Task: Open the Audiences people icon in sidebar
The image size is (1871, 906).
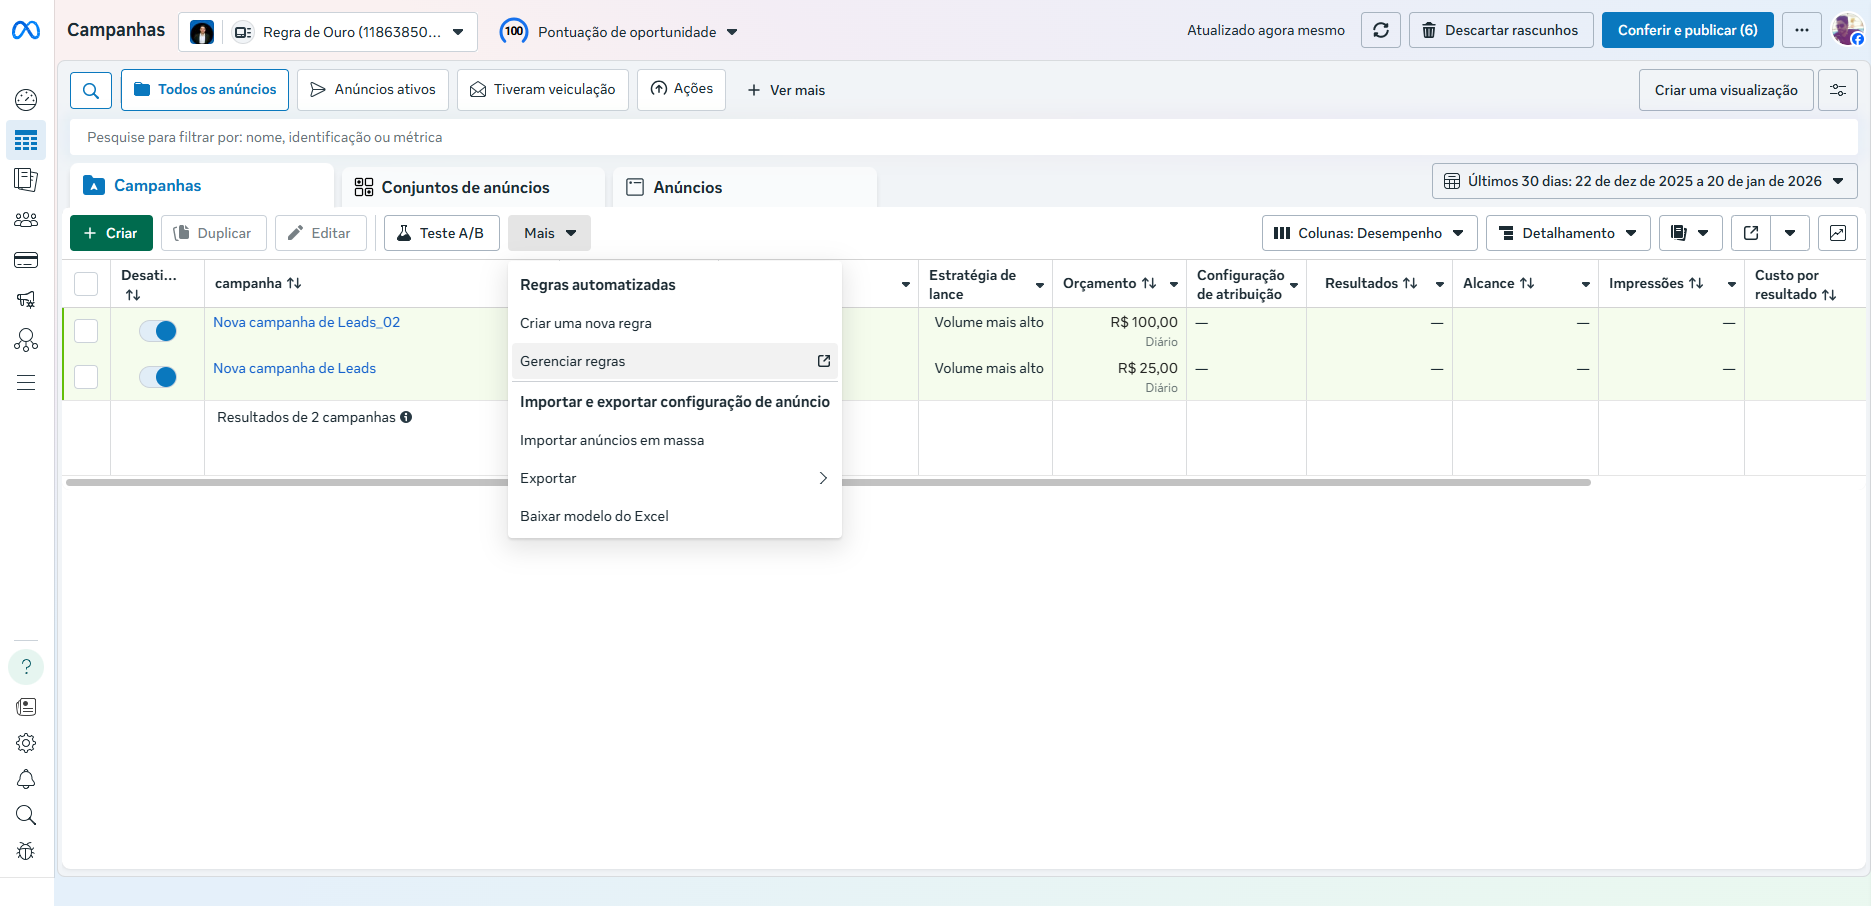Action: point(26,220)
